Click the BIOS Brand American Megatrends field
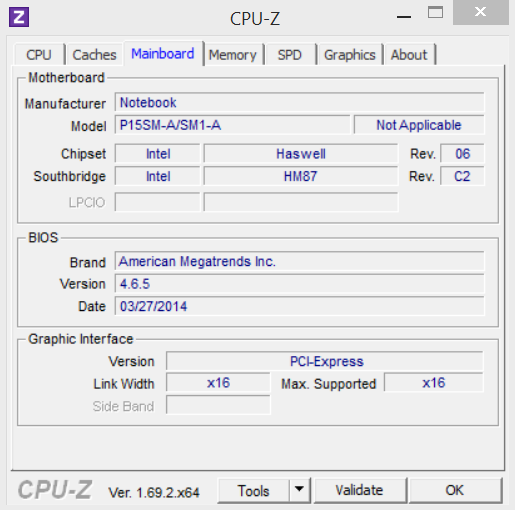The height and width of the screenshot is (510, 515). pos(299,261)
